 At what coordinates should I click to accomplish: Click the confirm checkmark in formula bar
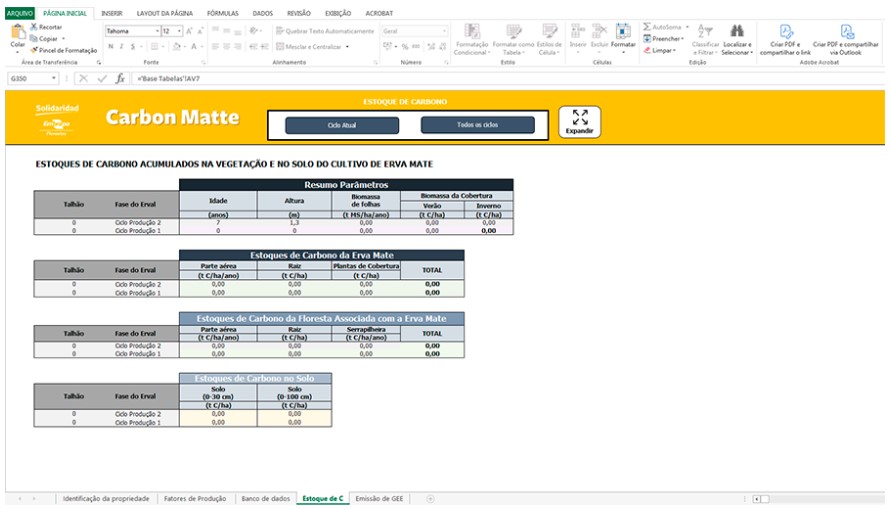(x=102, y=78)
